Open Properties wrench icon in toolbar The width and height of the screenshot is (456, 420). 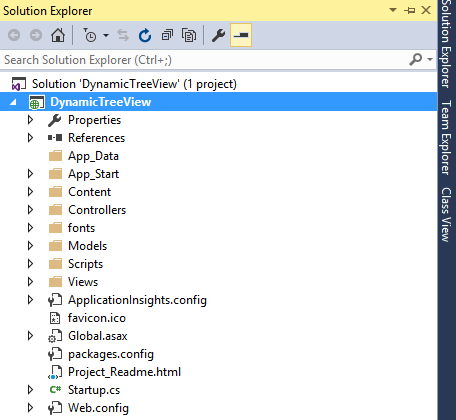219,35
